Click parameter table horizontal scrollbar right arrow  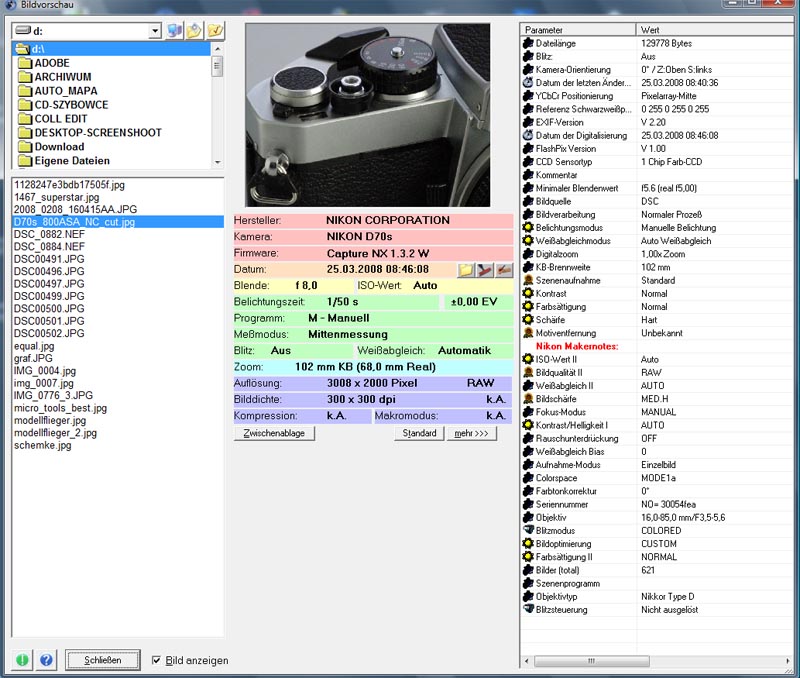(788, 661)
